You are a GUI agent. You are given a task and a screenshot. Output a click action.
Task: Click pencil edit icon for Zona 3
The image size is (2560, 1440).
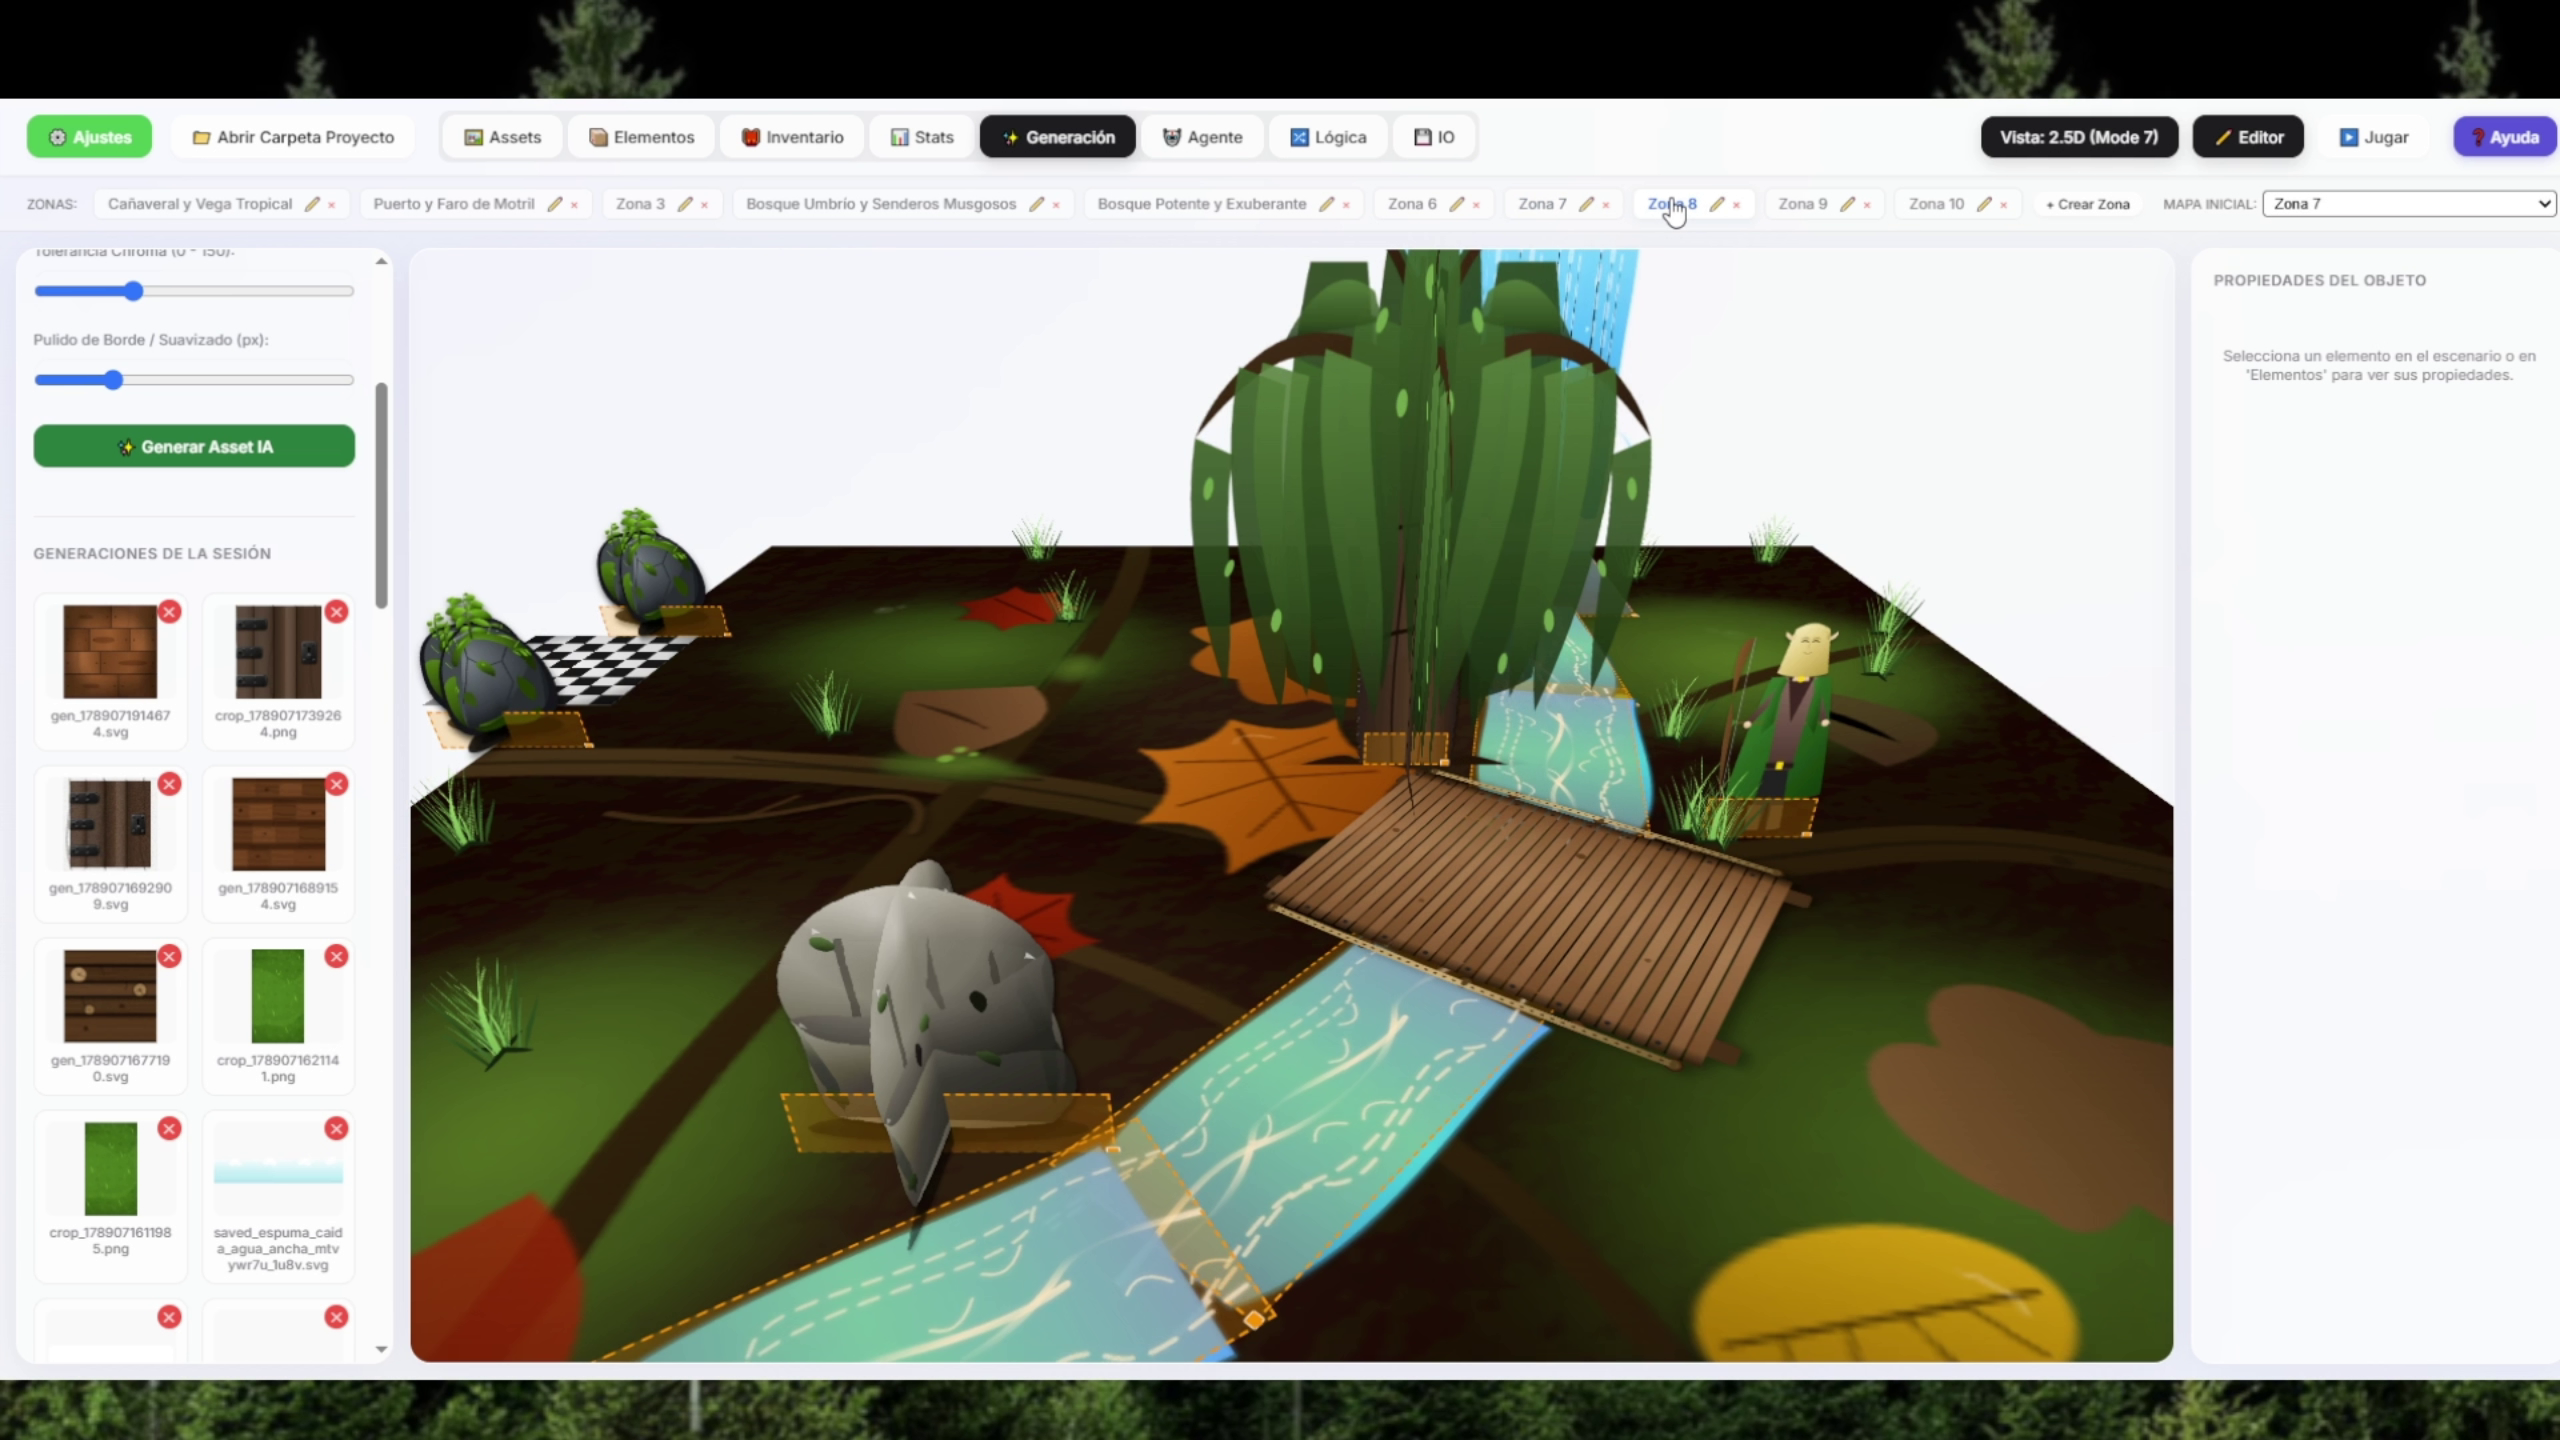pyautogui.click(x=685, y=204)
